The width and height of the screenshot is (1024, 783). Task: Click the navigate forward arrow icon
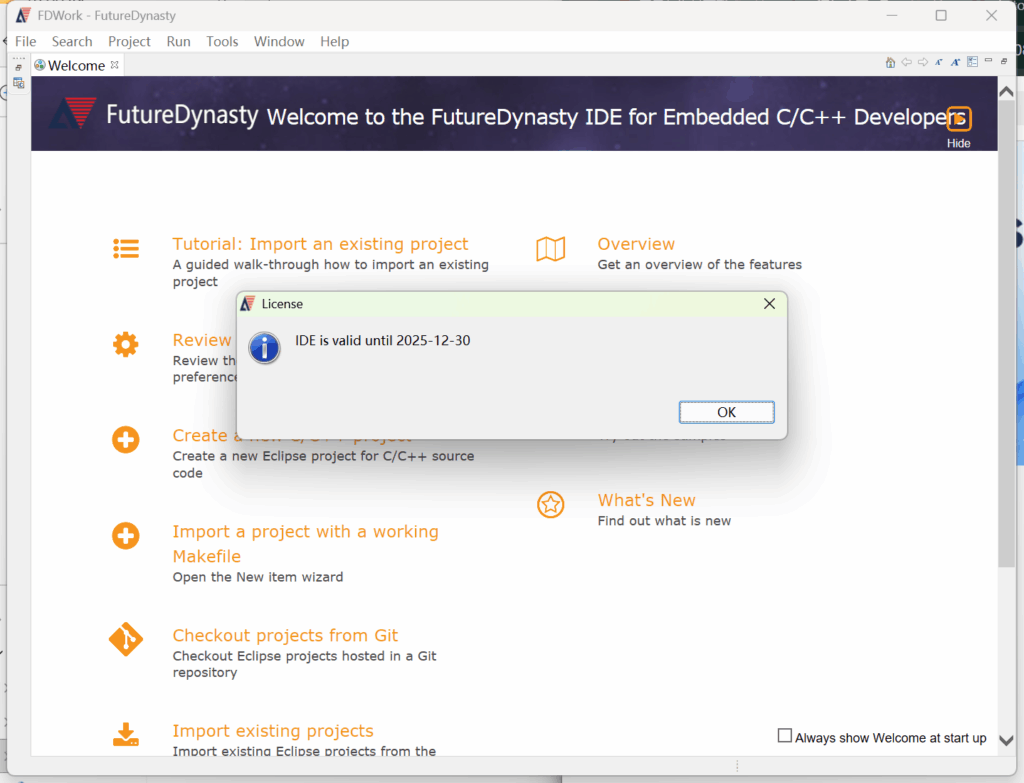tap(923, 62)
